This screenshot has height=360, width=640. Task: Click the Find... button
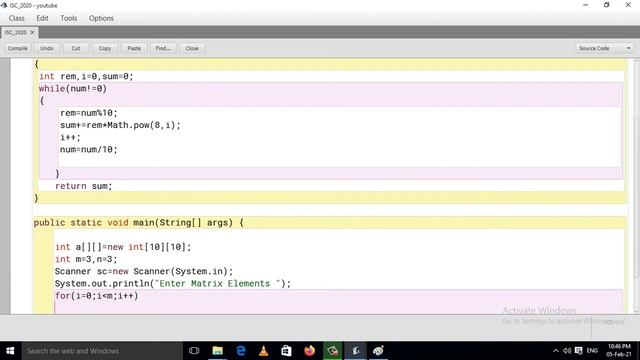click(163, 48)
